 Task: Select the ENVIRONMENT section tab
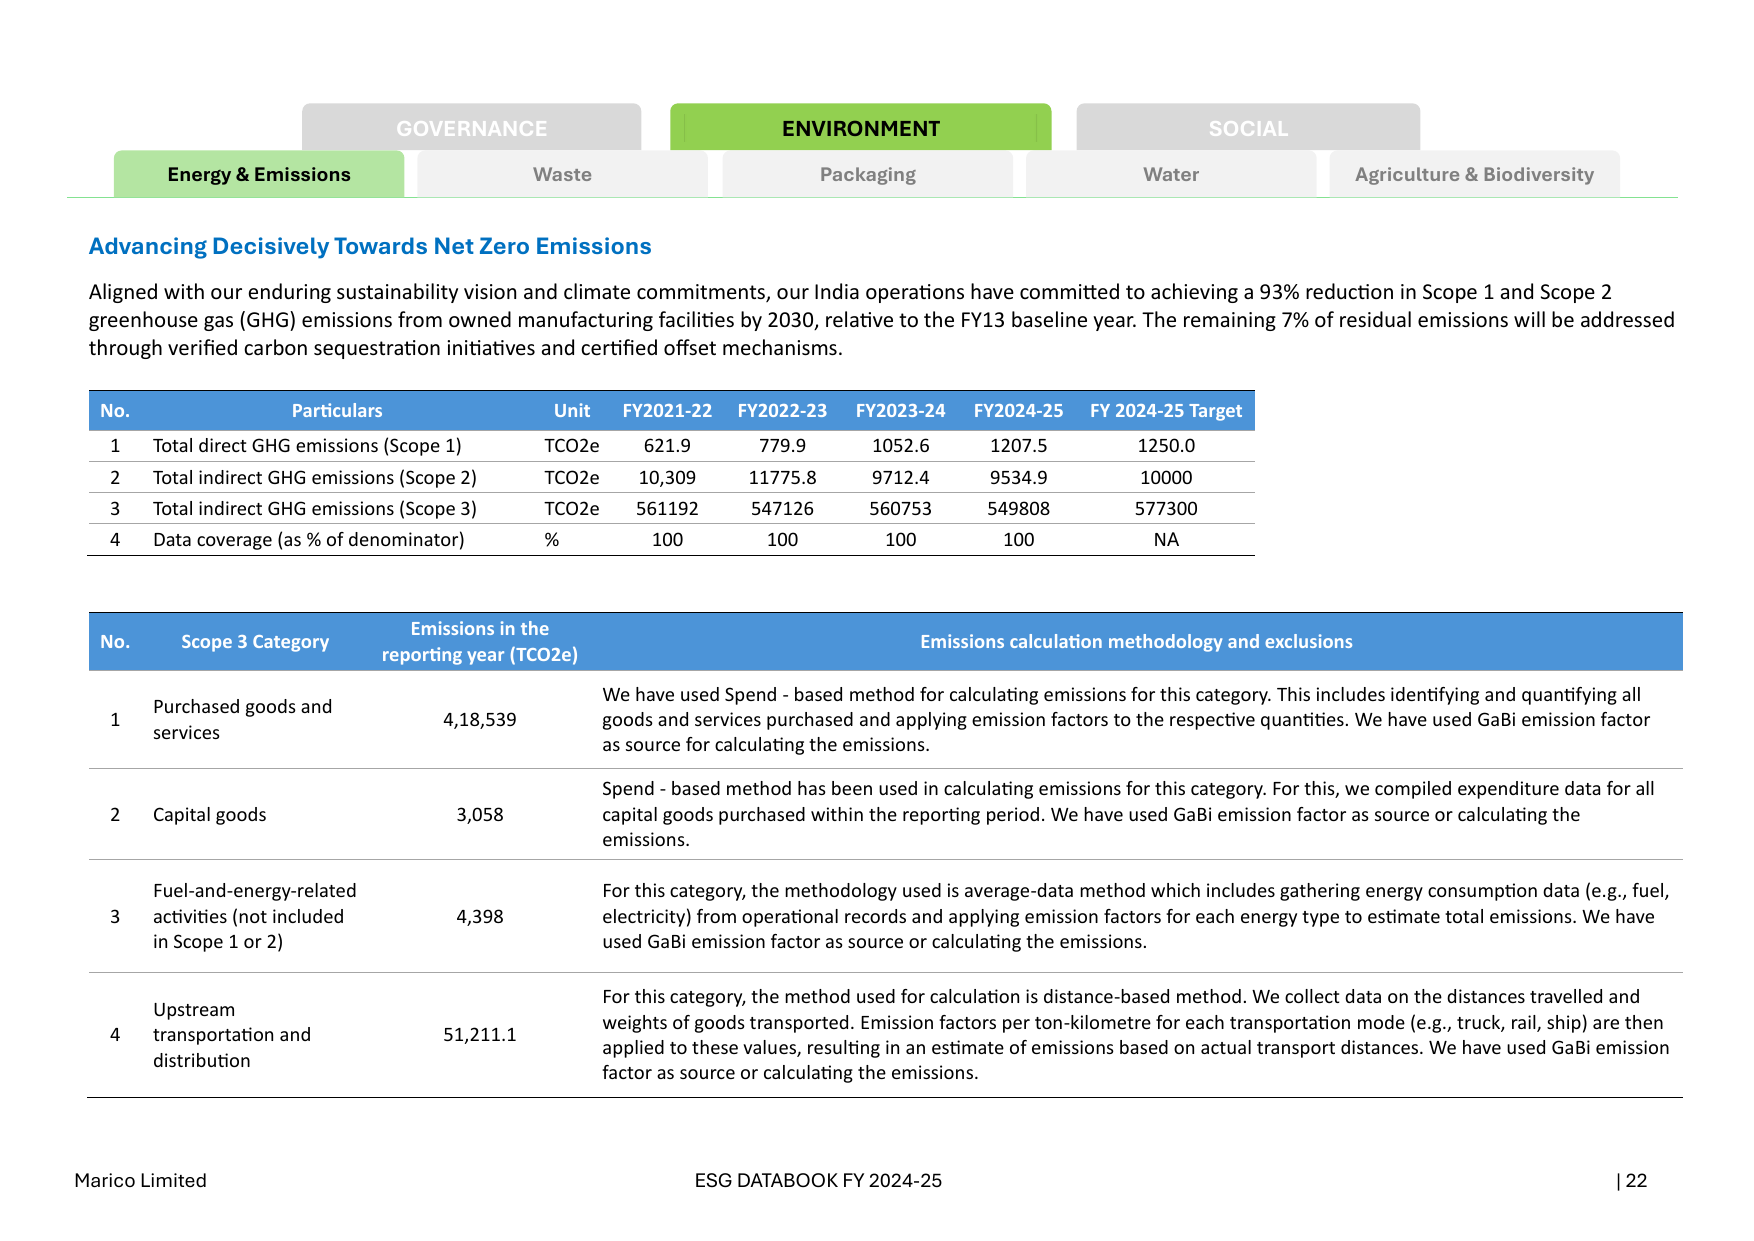tap(860, 128)
